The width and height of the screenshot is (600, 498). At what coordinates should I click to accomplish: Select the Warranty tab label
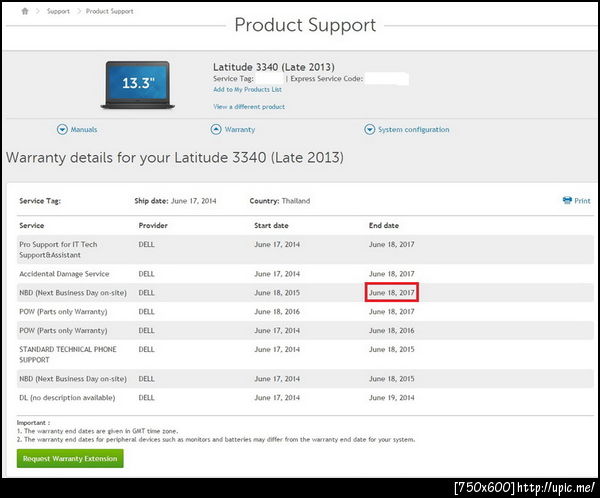pyautogui.click(x=240, y=130)
